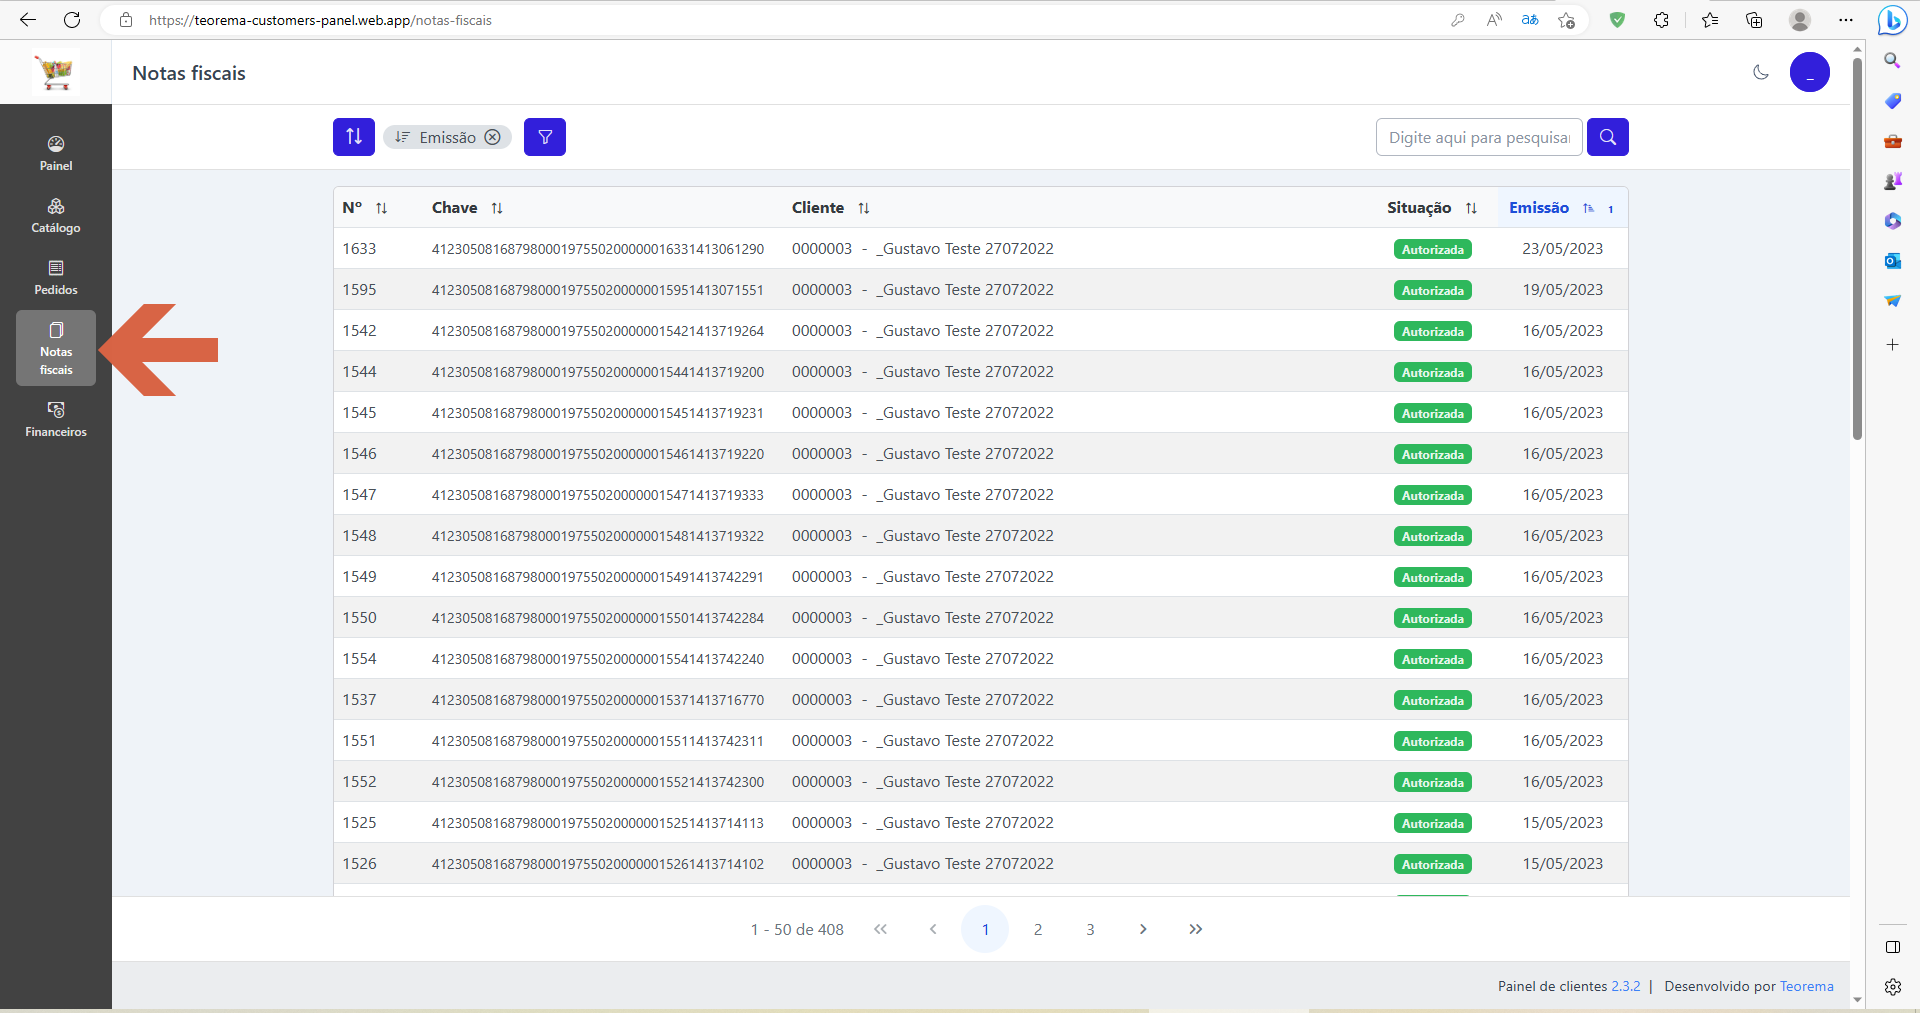Click the browser back arrow

[28, 20]
